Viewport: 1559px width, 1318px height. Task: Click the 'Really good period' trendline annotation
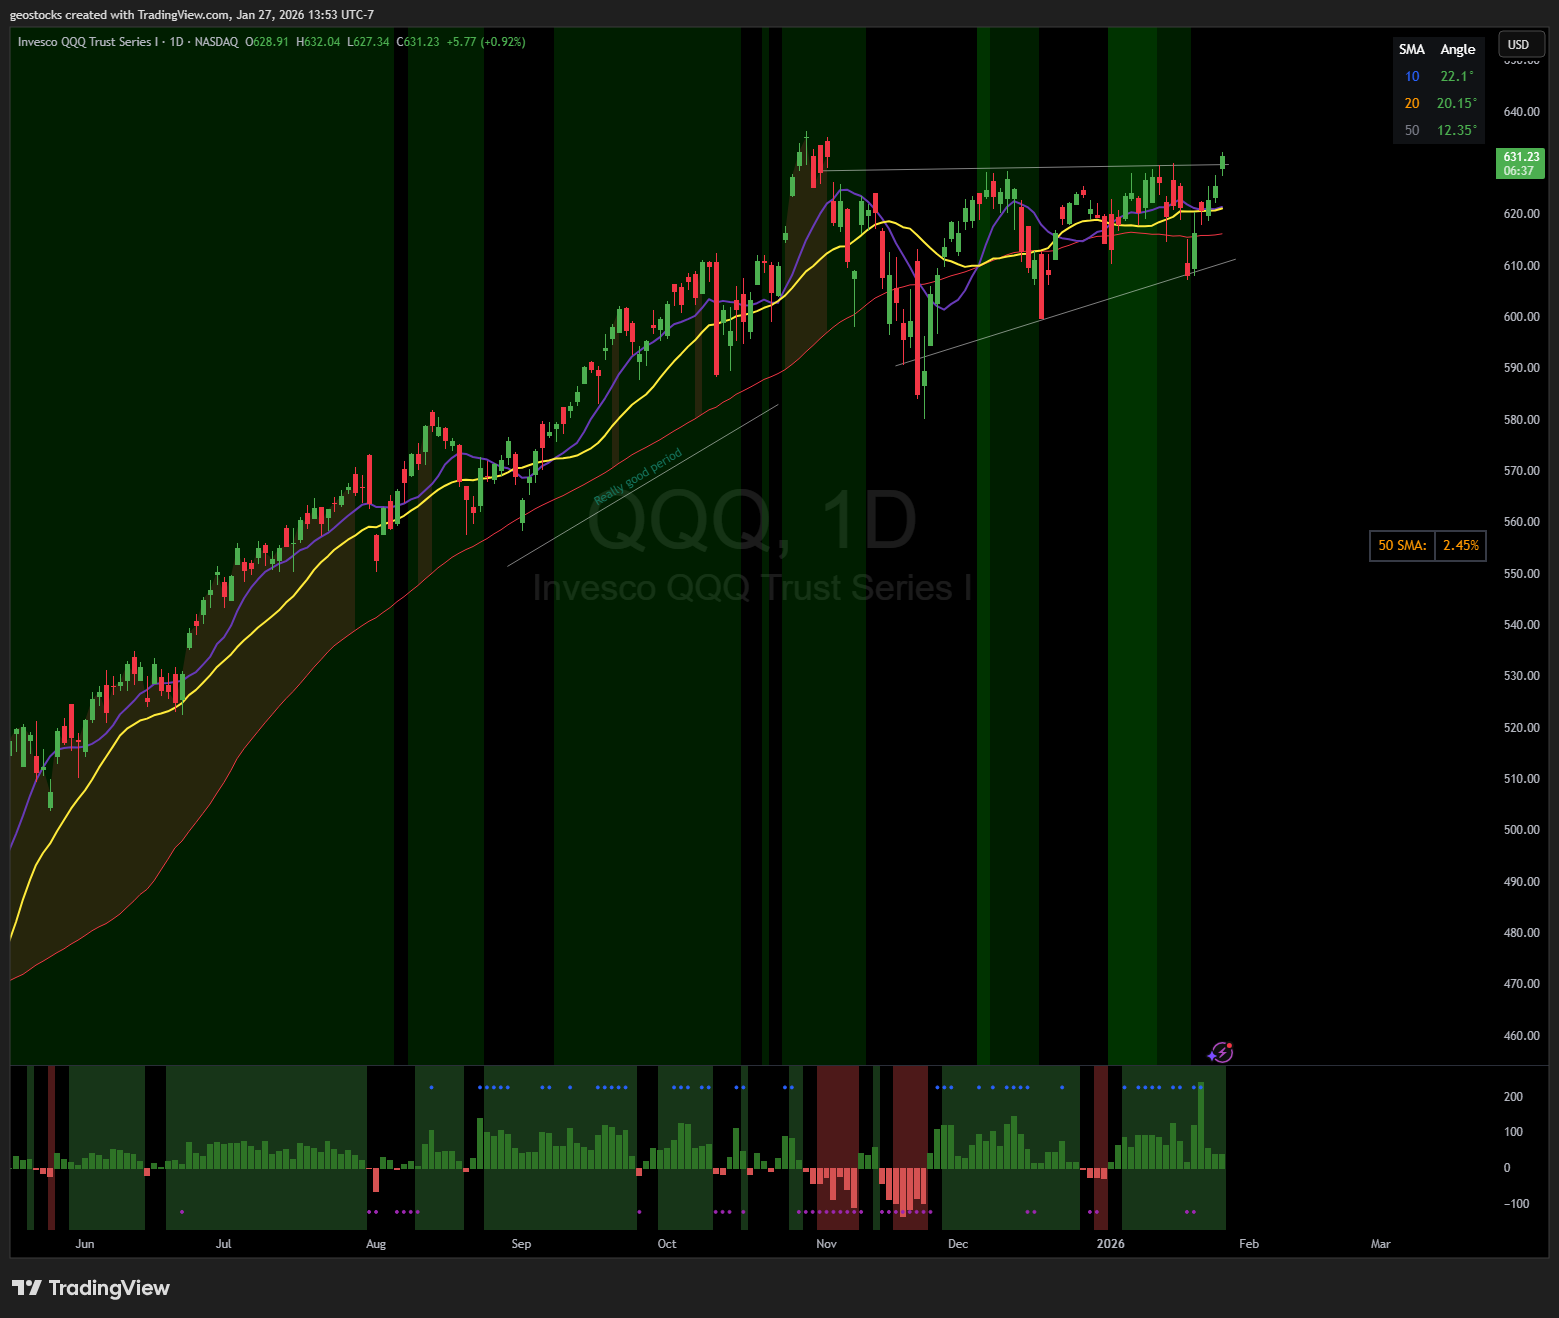click(x=638, y=478)
